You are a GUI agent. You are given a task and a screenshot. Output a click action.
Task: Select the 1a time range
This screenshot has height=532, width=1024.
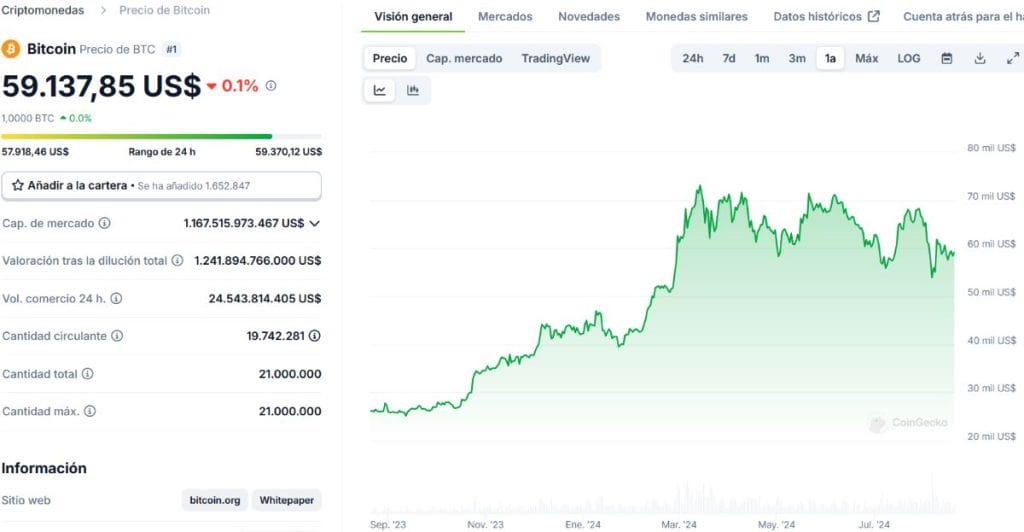coord(830,58)
